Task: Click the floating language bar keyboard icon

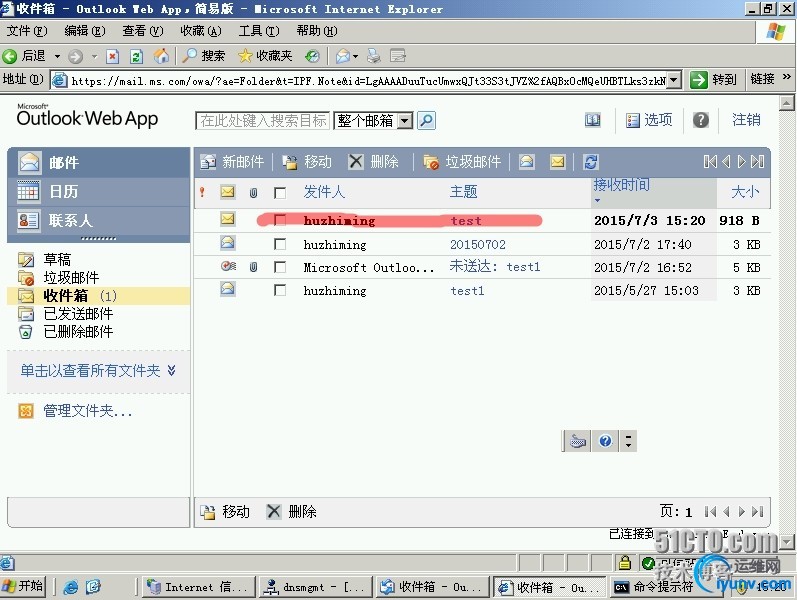Action: click(x=578, y=441)
